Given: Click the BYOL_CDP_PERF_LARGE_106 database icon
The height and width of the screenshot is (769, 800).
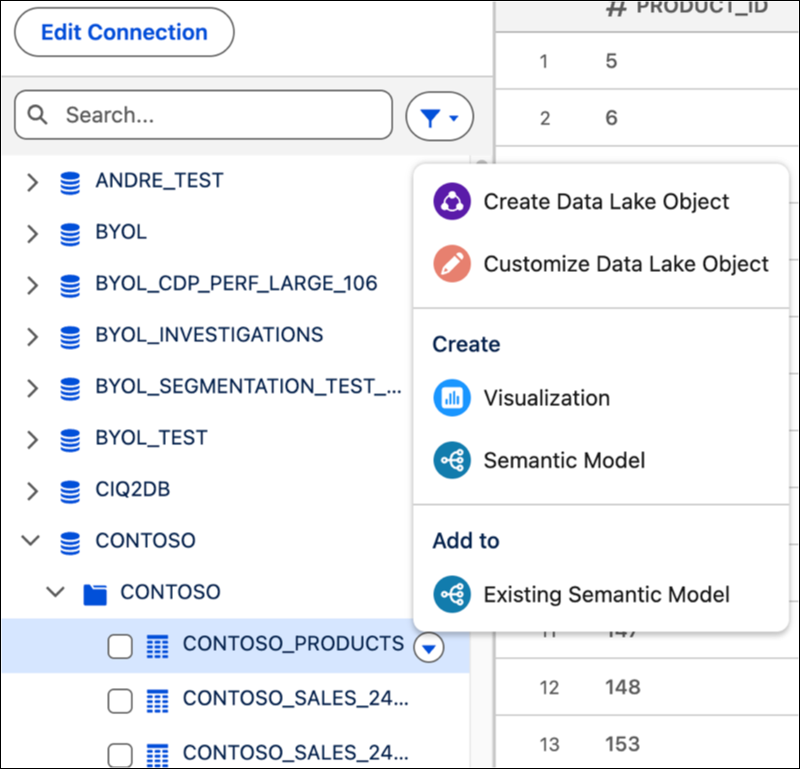Looking at the screenshot, I should 70,286.
